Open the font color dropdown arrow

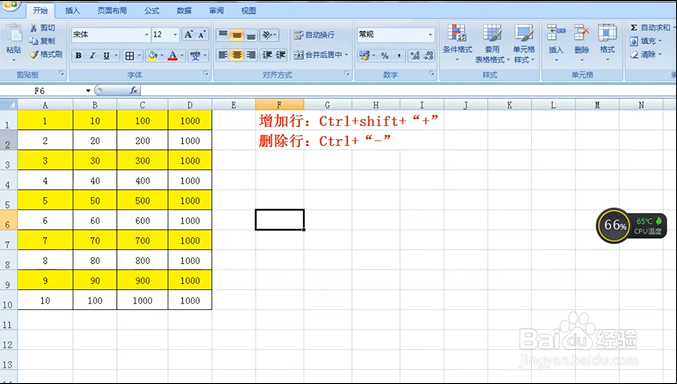pyautogui.click(x=182, y=55)
